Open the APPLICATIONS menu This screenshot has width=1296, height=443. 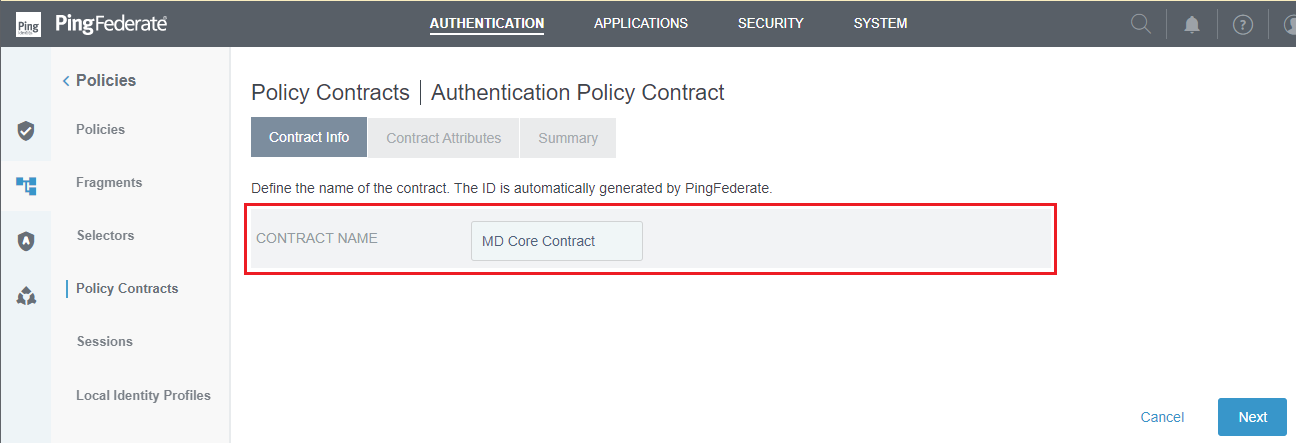pos(641,23)
